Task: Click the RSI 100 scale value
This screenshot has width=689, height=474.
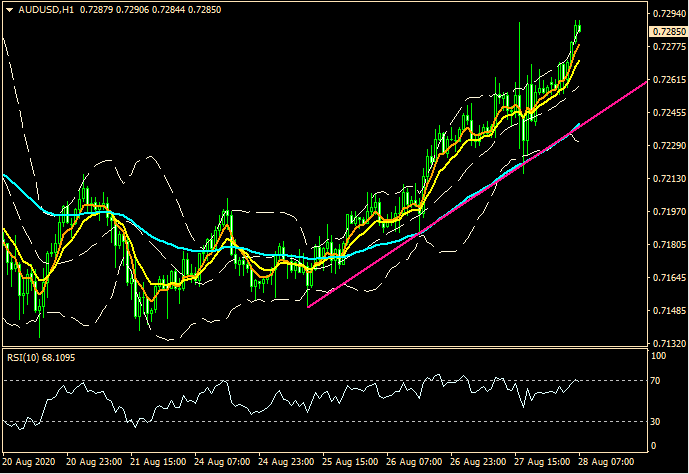Action: (x=659, y=355)
